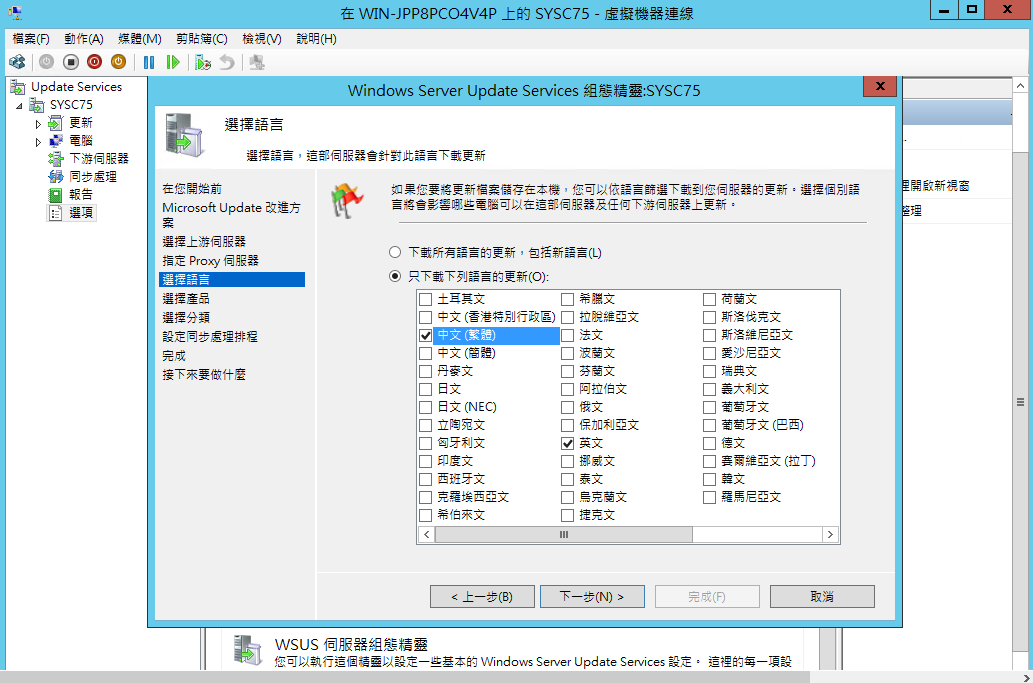Open the 剪貼簿(C) menu
Image resolution: width=1033 pixels, height=683 pixels.
click(x=202, y=39)
